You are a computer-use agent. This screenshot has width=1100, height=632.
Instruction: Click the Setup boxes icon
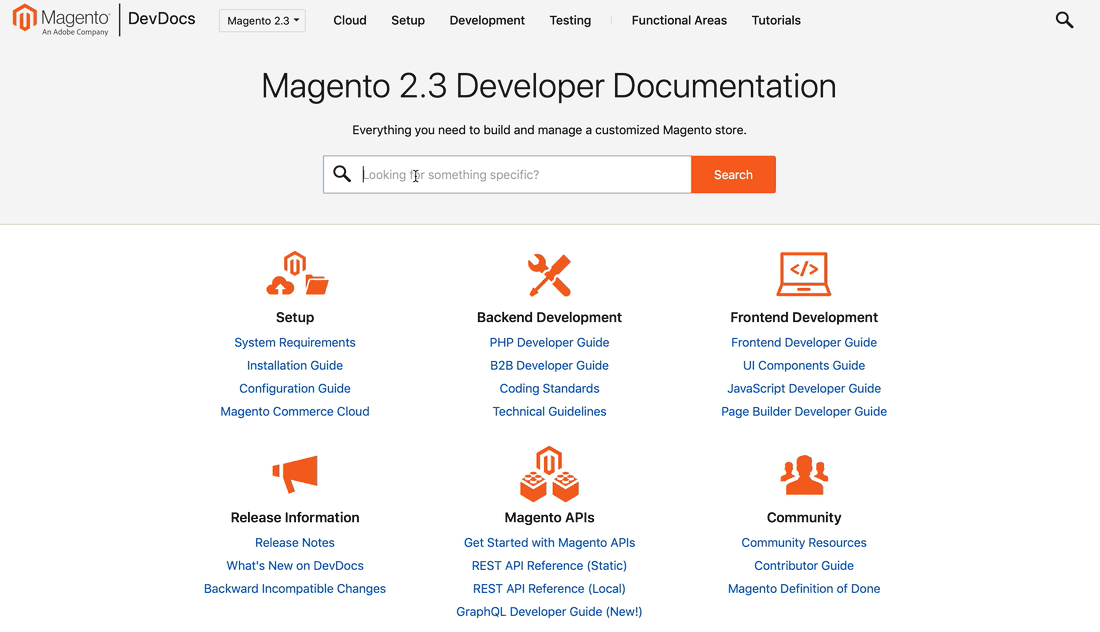pos(294,273)
